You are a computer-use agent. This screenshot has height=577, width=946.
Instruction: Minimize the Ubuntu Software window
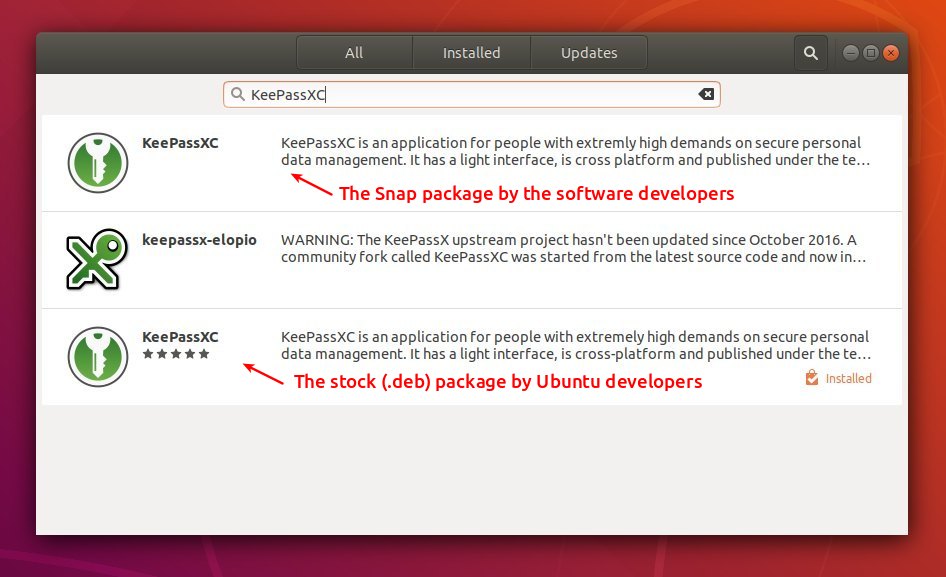point(851,53)
